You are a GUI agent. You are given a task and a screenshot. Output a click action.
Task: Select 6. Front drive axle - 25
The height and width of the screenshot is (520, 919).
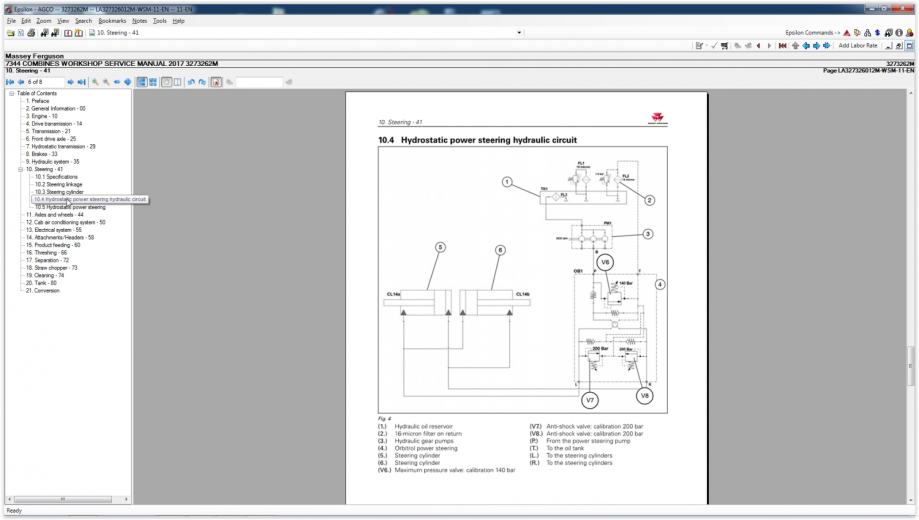50,139
